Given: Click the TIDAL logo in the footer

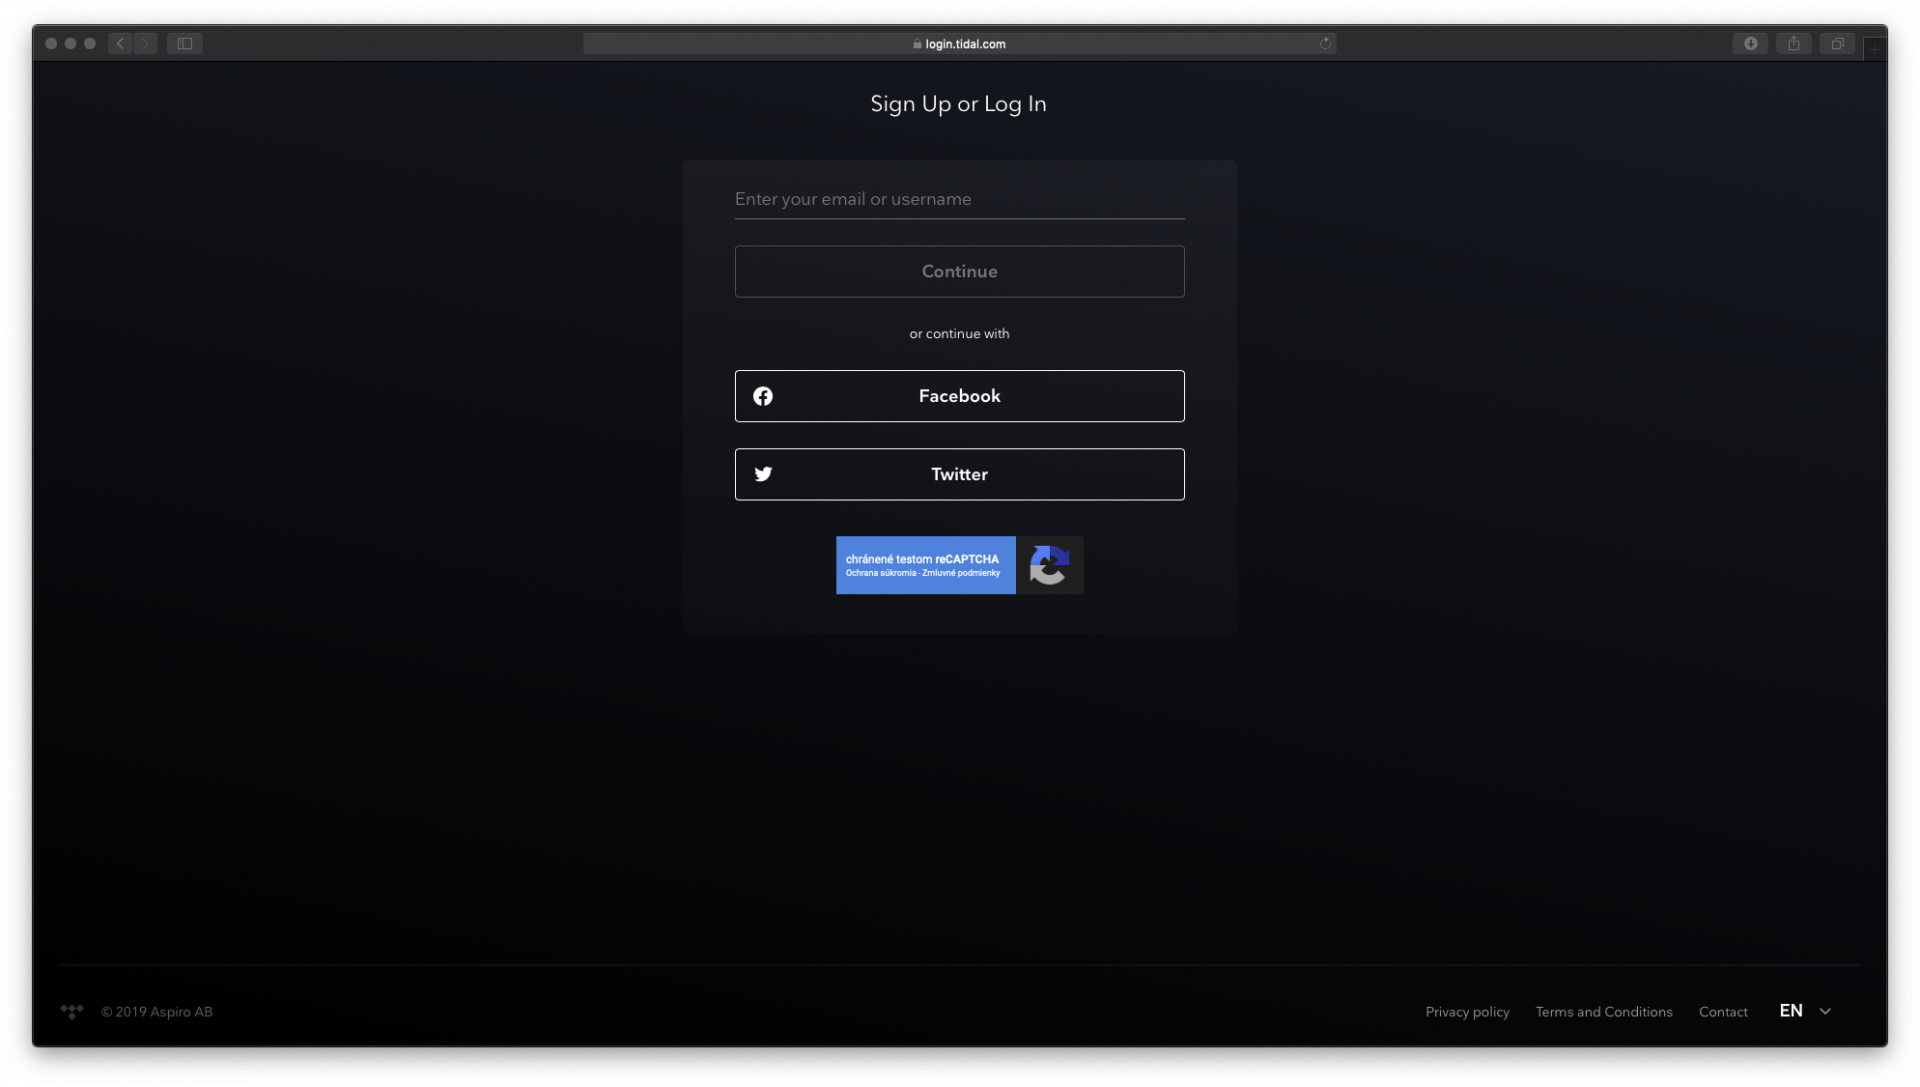Looking at the screenshot, I should coord(72,1012).
